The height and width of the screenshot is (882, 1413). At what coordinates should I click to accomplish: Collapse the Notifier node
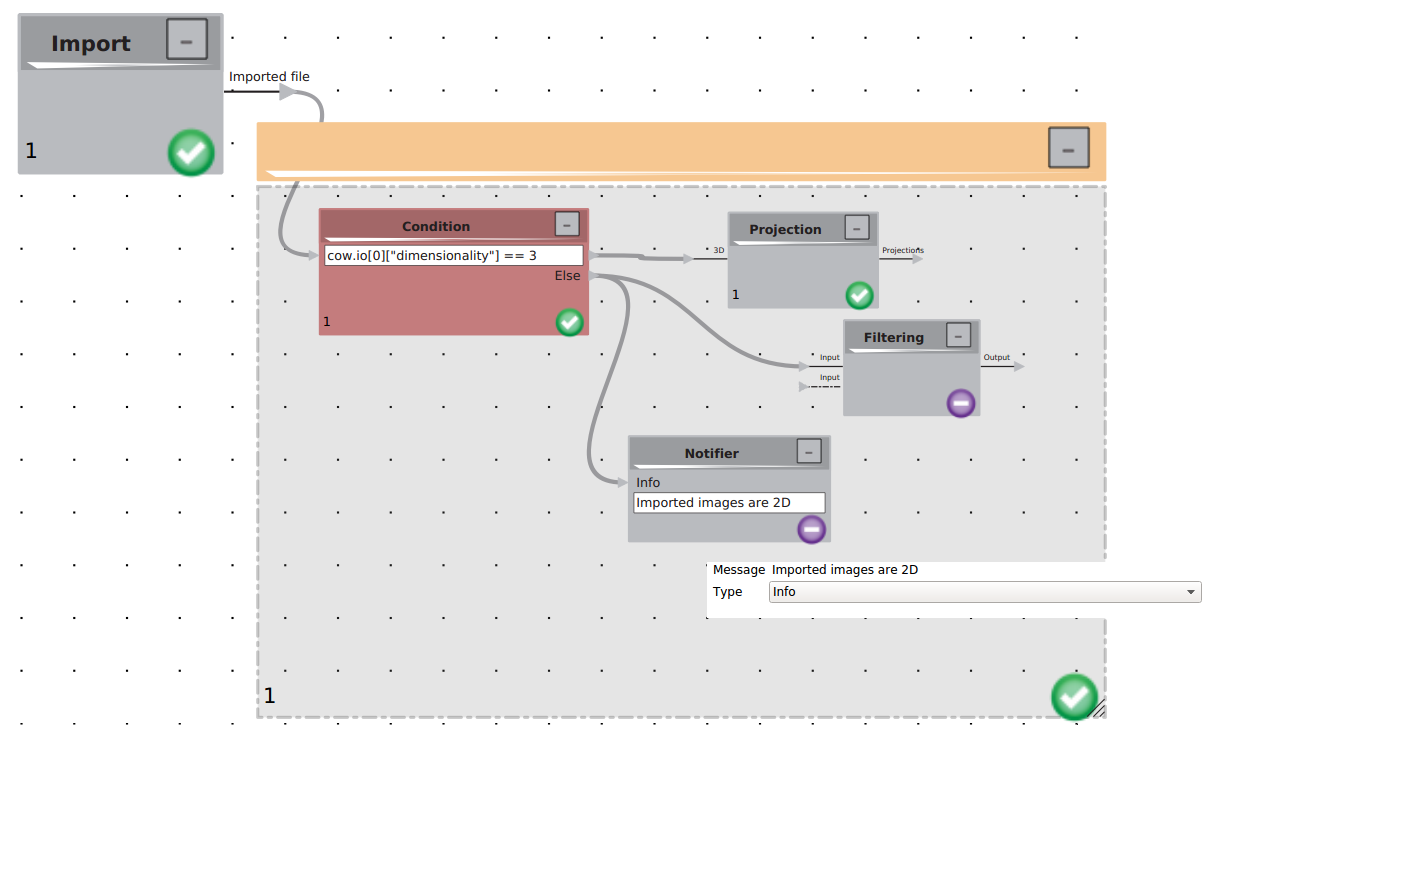point(809,452)
